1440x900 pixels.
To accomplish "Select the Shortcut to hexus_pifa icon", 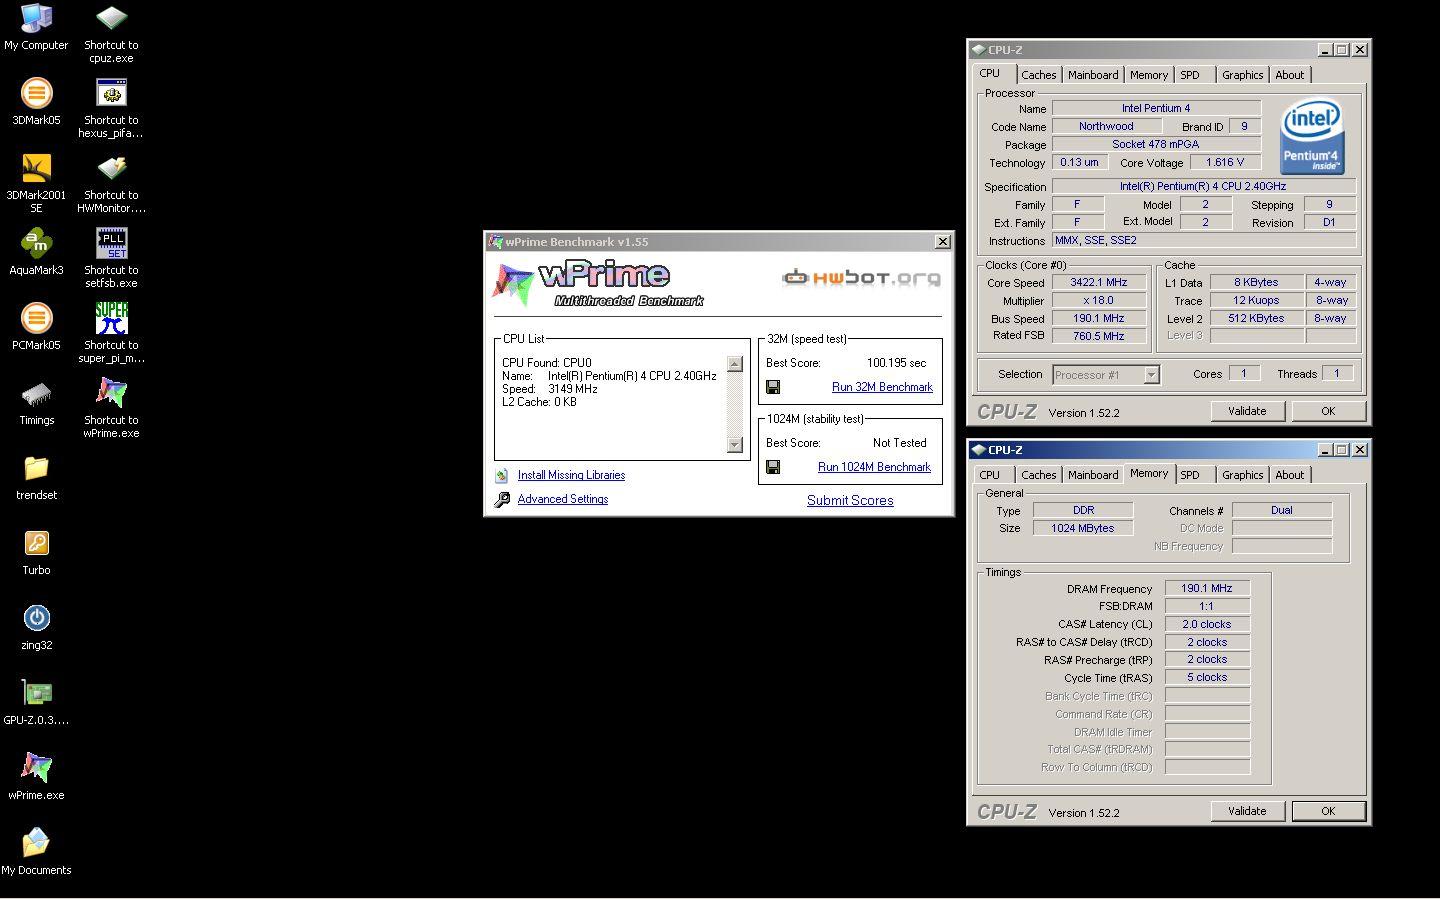I will pyautogui.click(x=111, y=108).
